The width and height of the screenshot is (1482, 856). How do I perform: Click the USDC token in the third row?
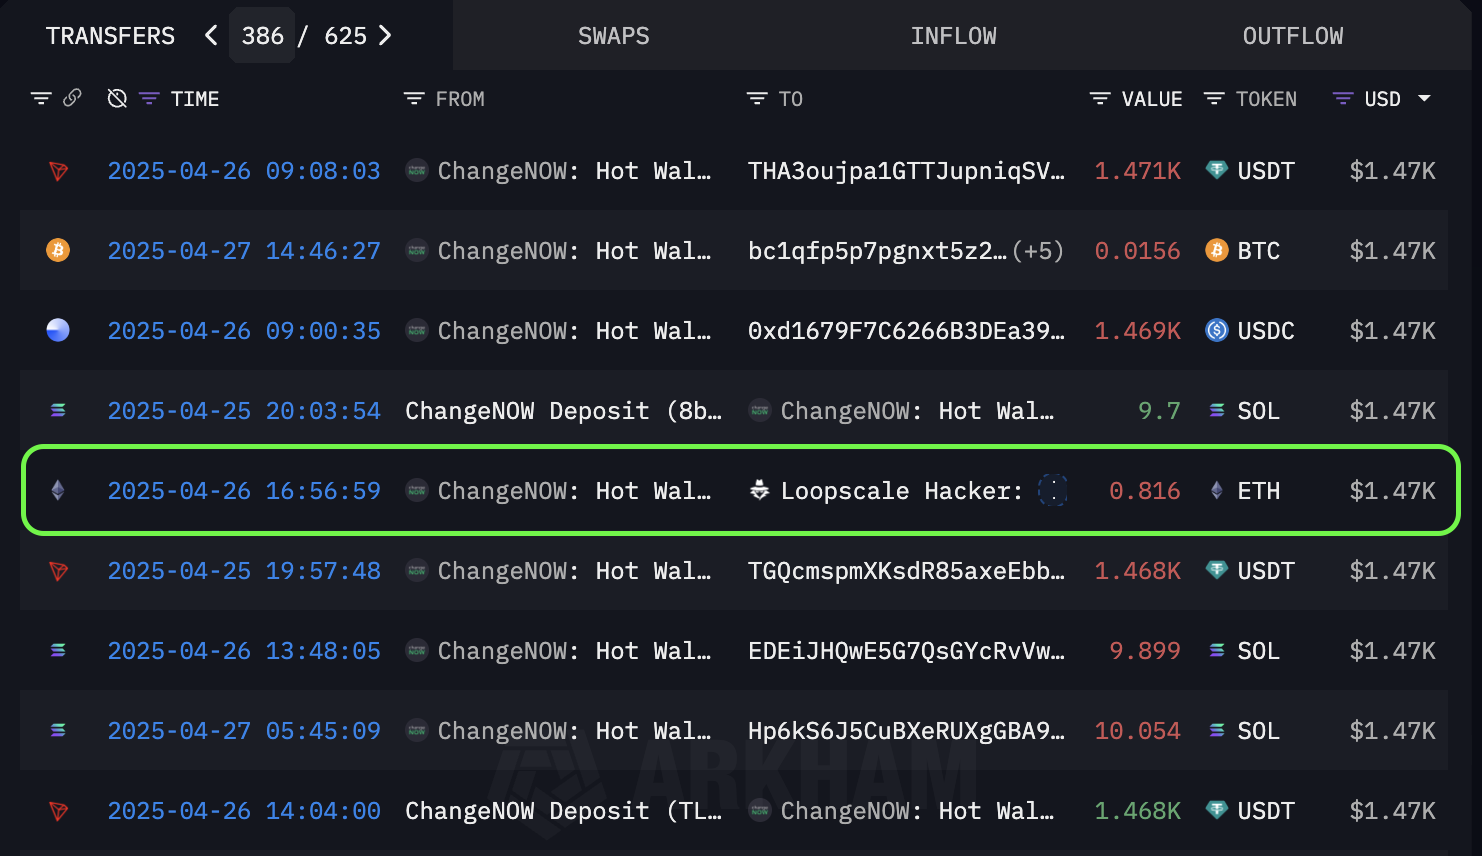(1265, 331)
